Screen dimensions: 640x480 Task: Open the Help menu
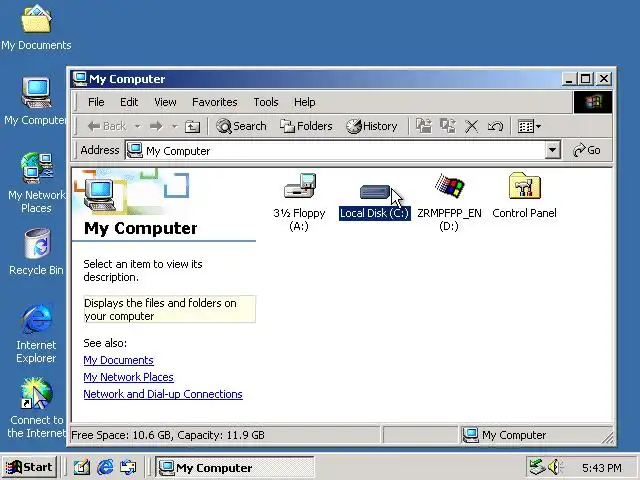(x=304, y=102)
